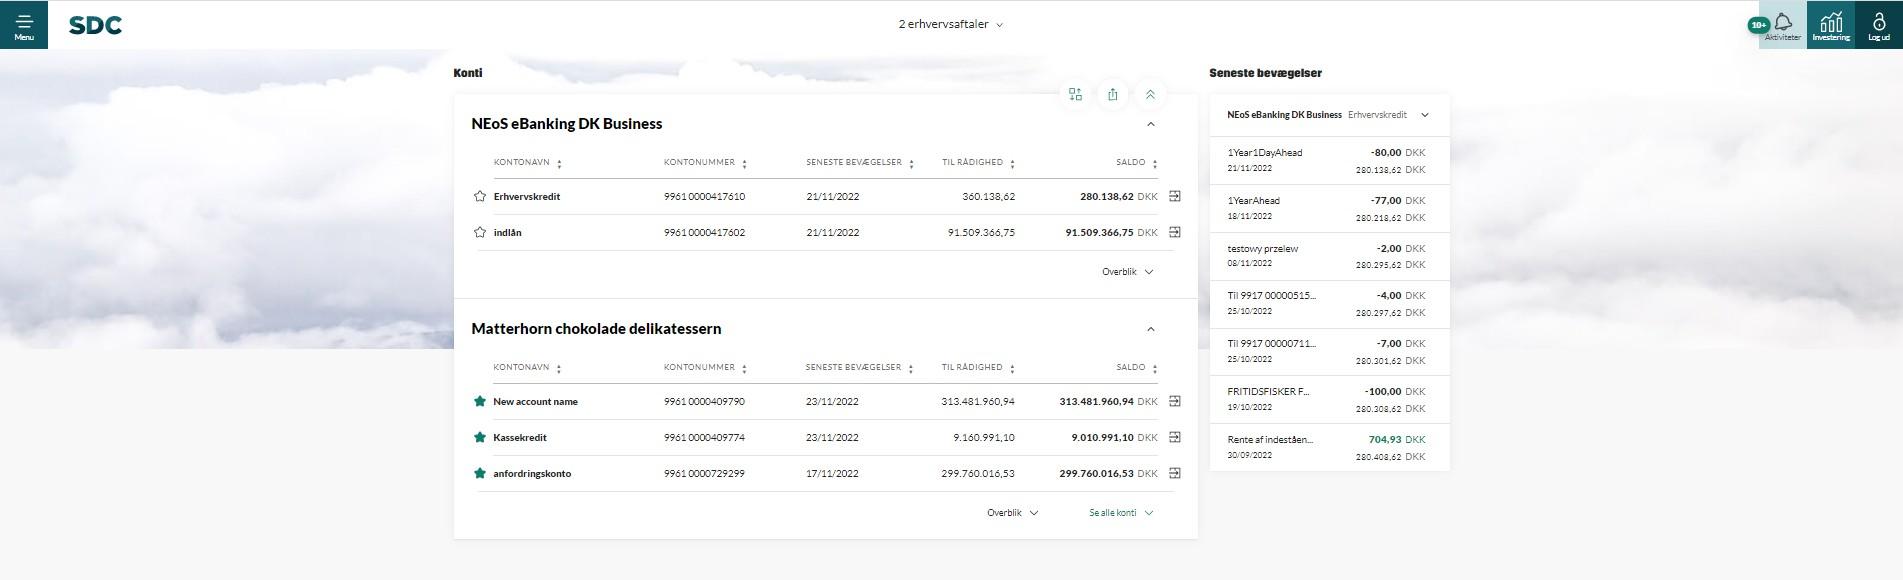Select Rente af indeståen transaction

point(1329,447)
